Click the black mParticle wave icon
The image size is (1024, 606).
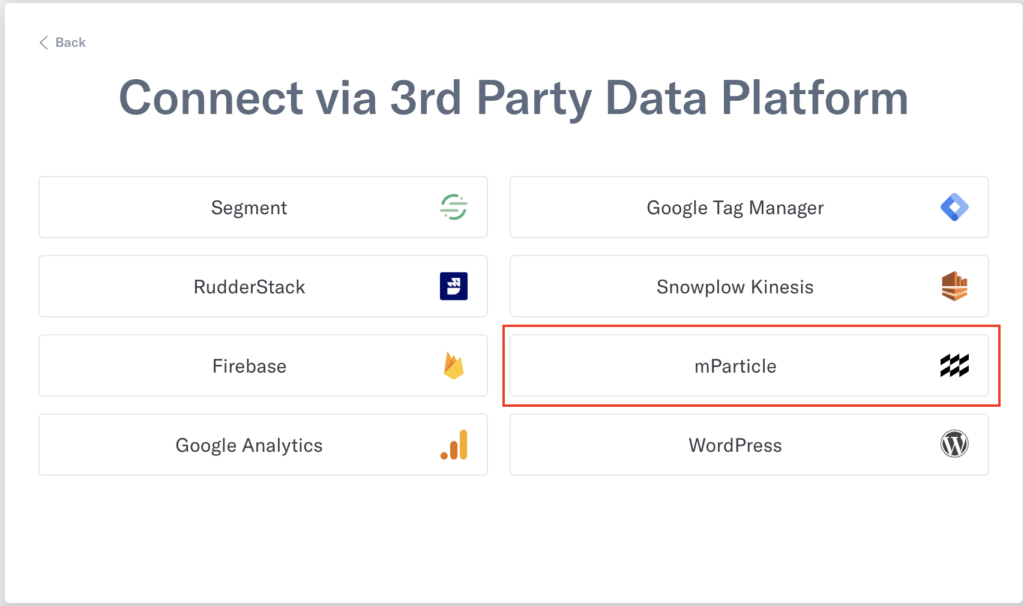click(x=954, y=366)
